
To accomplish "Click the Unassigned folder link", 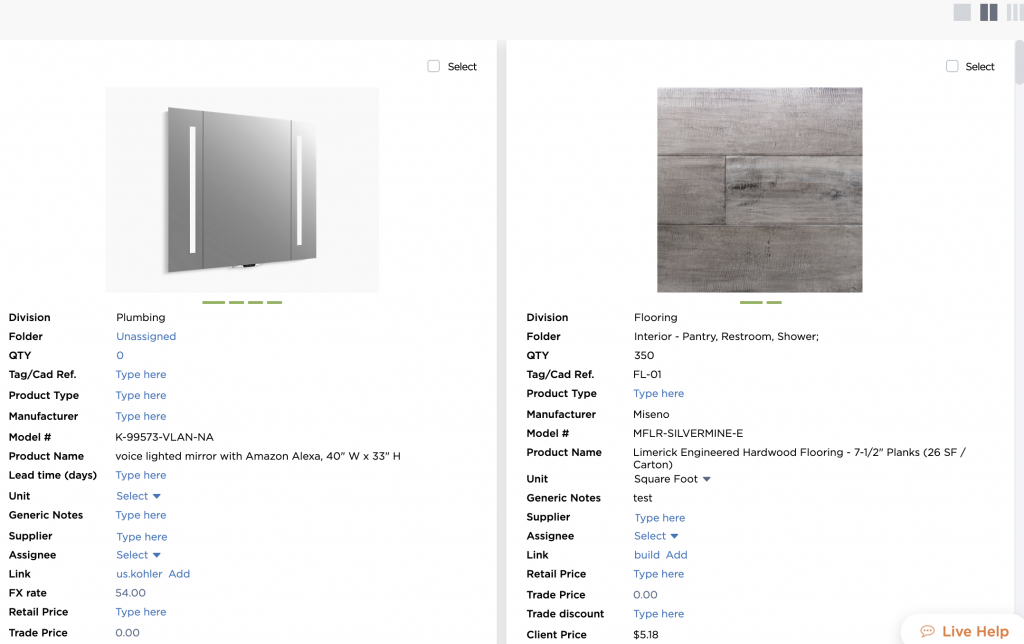I will coord(145,336).
